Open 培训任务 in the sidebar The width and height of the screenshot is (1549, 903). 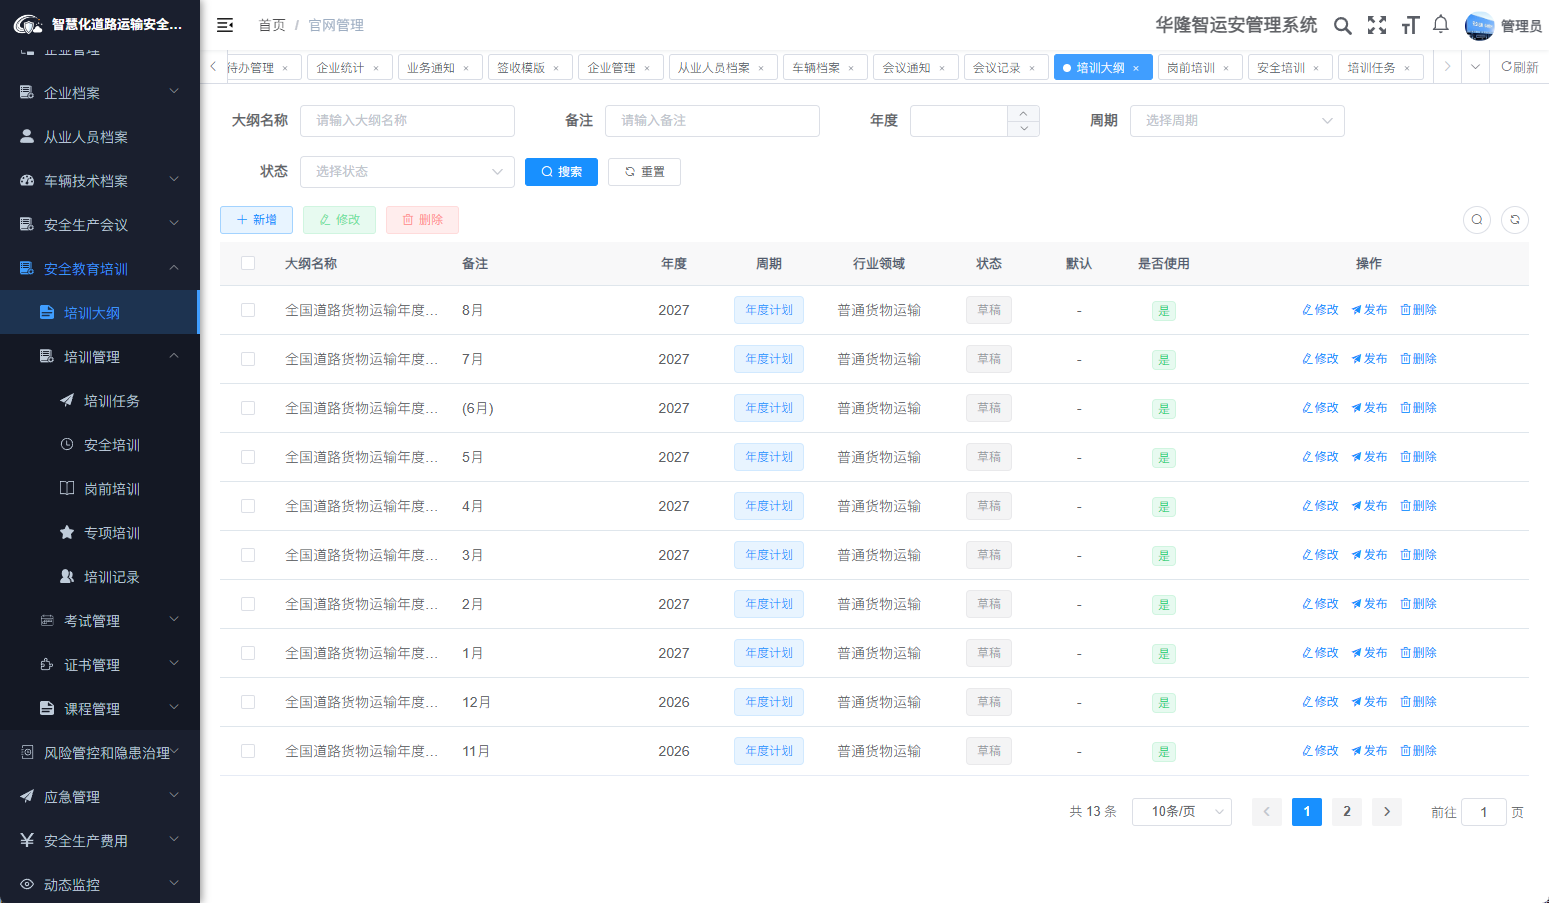[x=100, y=401]
